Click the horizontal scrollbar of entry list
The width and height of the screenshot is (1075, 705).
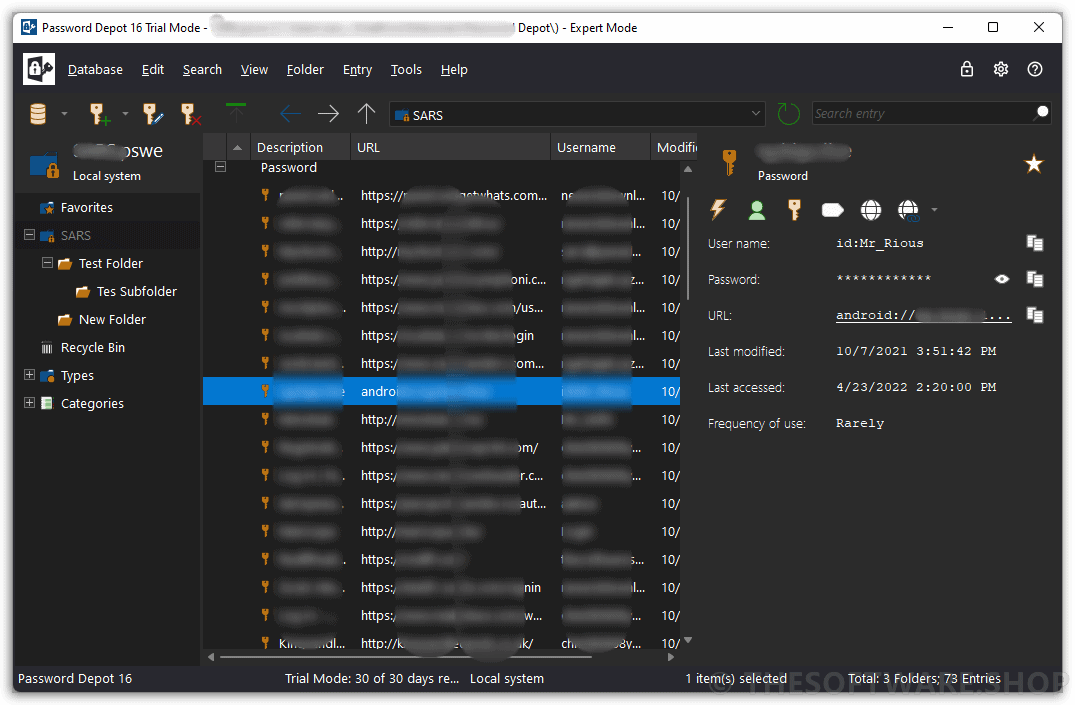coord(405,657)
